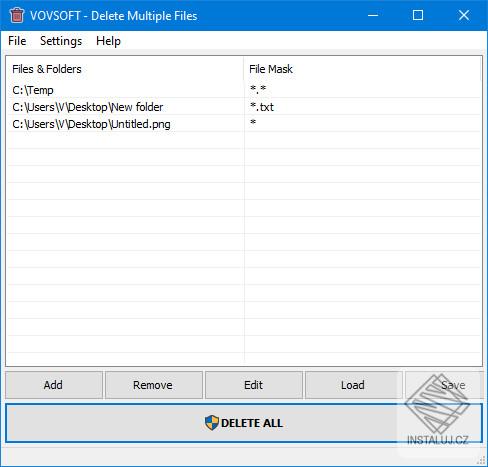
Task: Click the Remove button
Action: [x=153, y=385]
